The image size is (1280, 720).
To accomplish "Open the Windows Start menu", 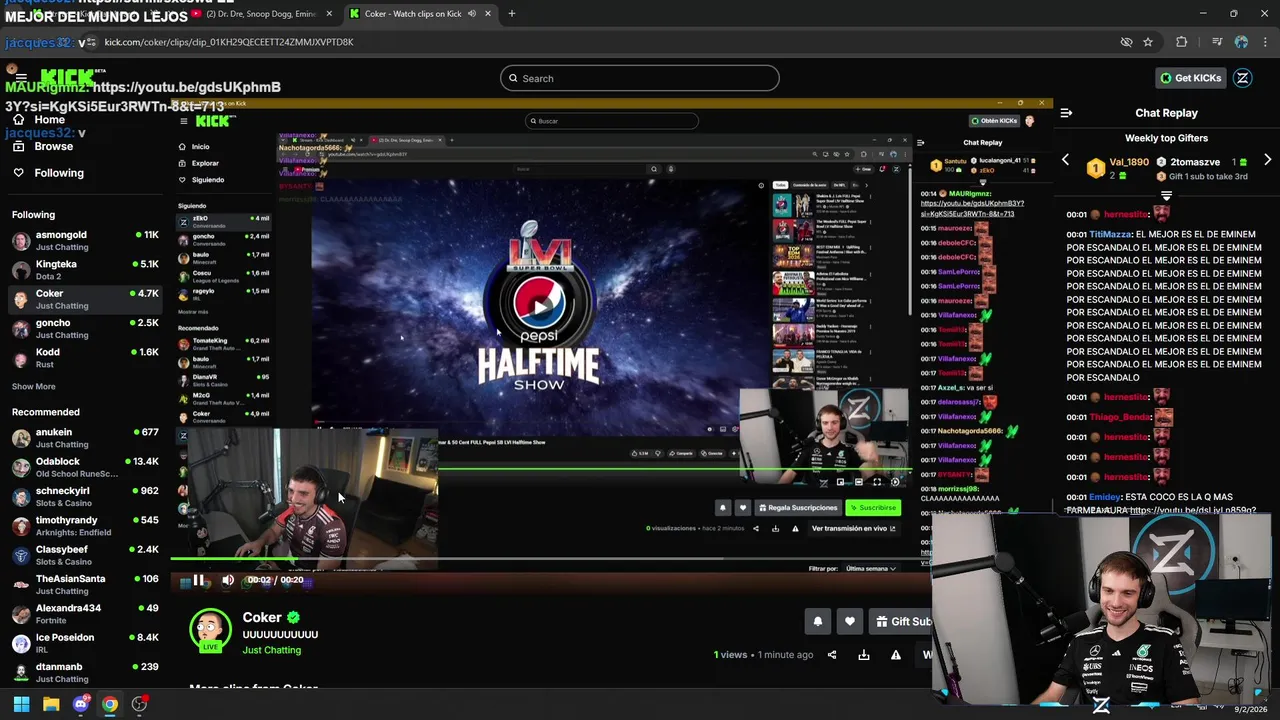I will pyautogui.click(x=21, y=704).
